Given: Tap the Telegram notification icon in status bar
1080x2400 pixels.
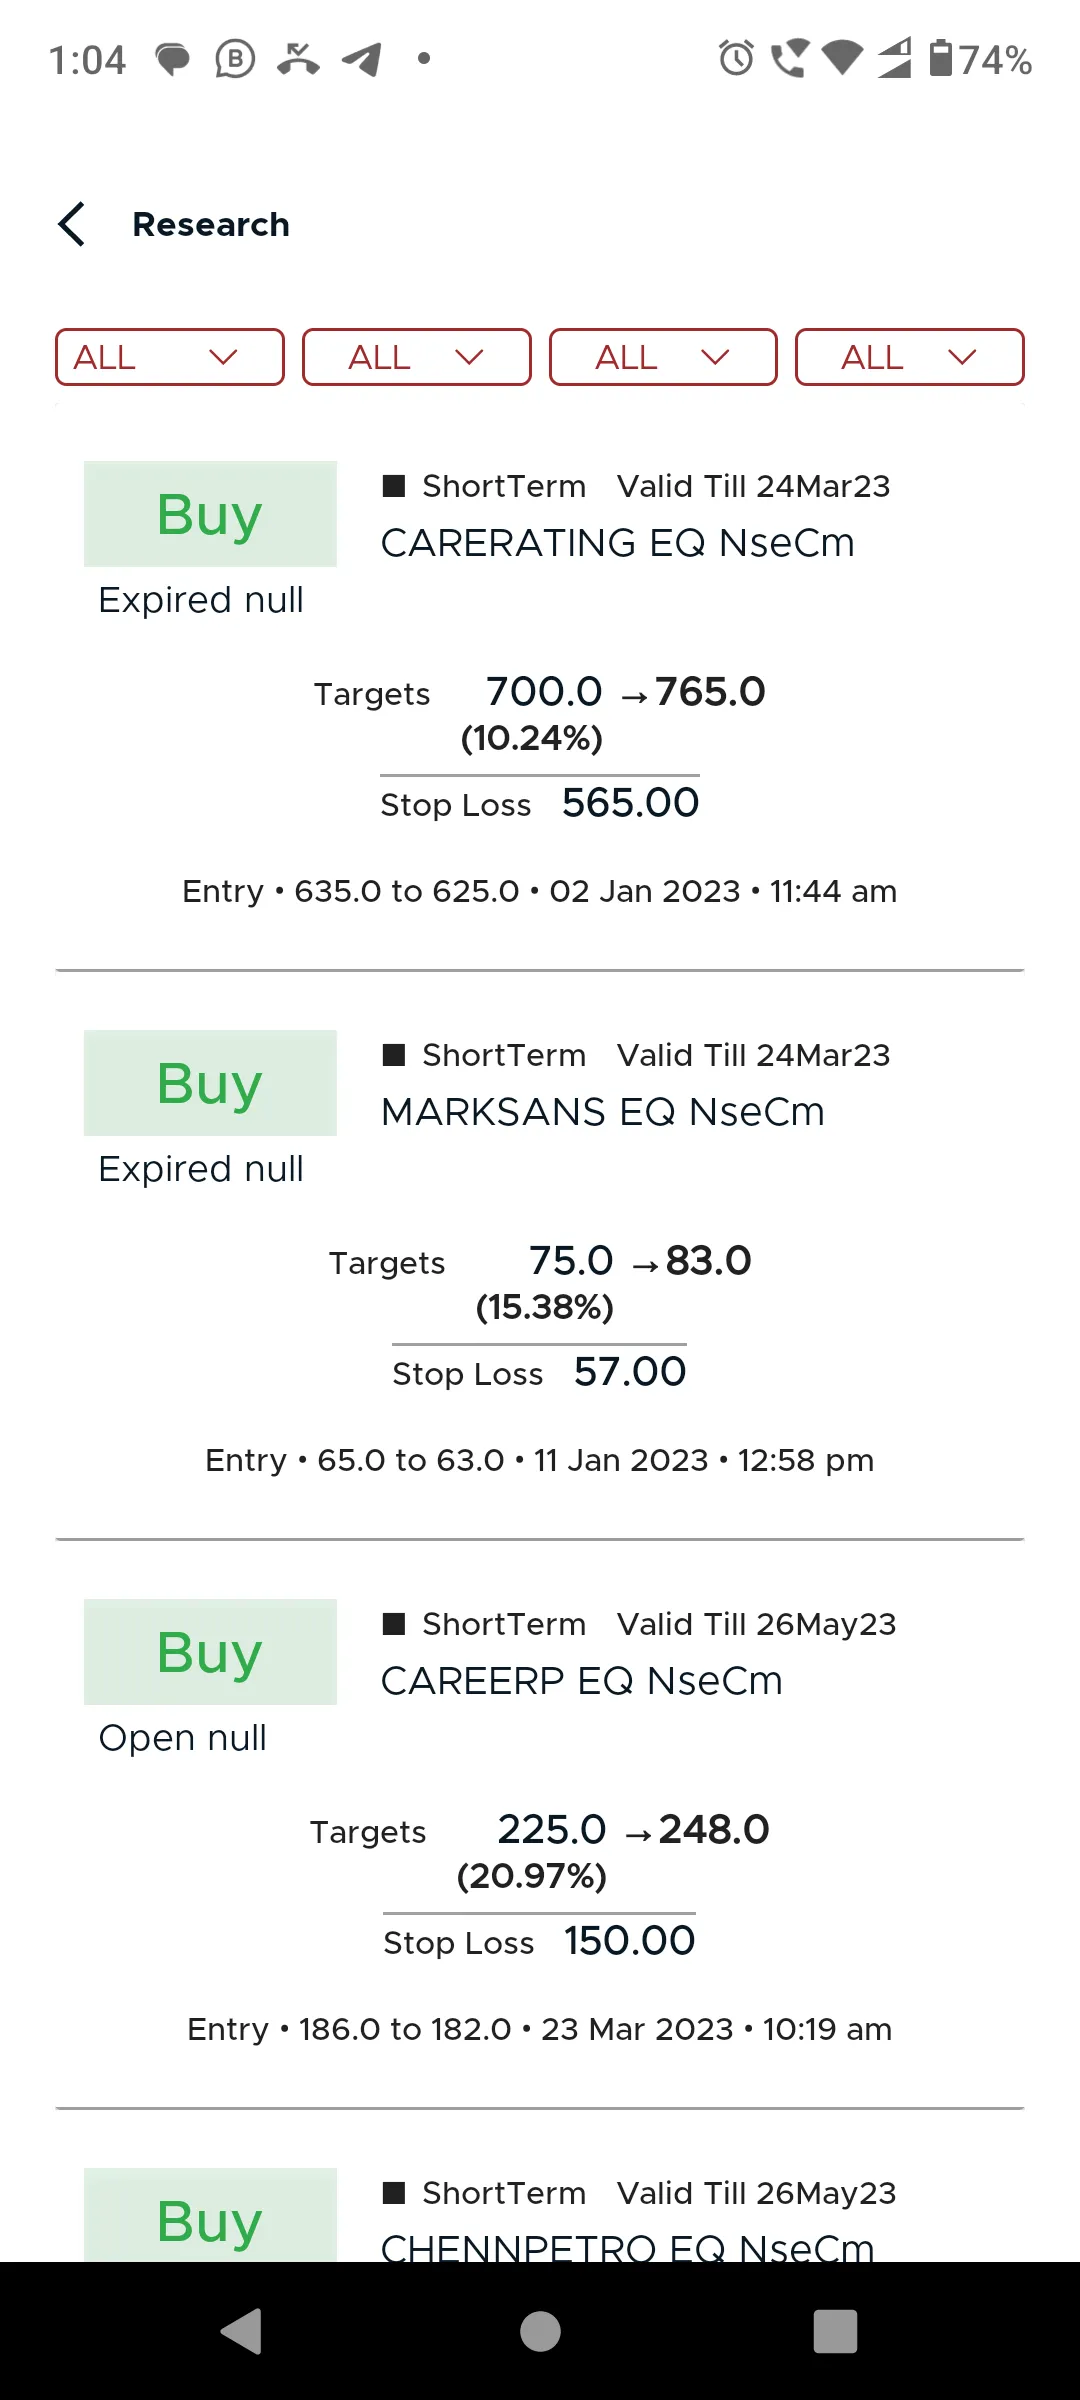Looking at the screenshot, I should [362, 59].
